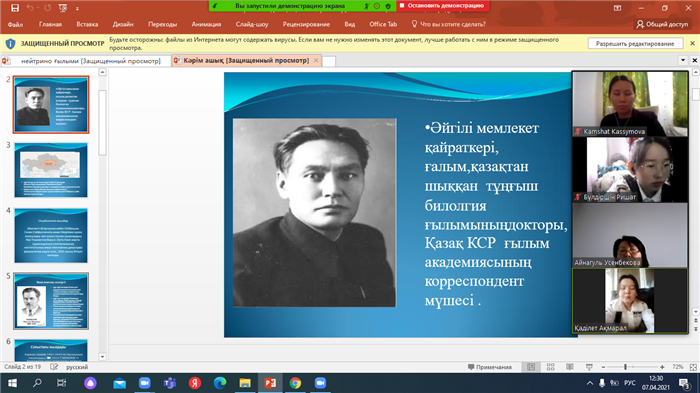The height and width of the screenshot is (393, 700).
Task: Start Slide Show view icon in status bar
Action: tap(589, 367)
